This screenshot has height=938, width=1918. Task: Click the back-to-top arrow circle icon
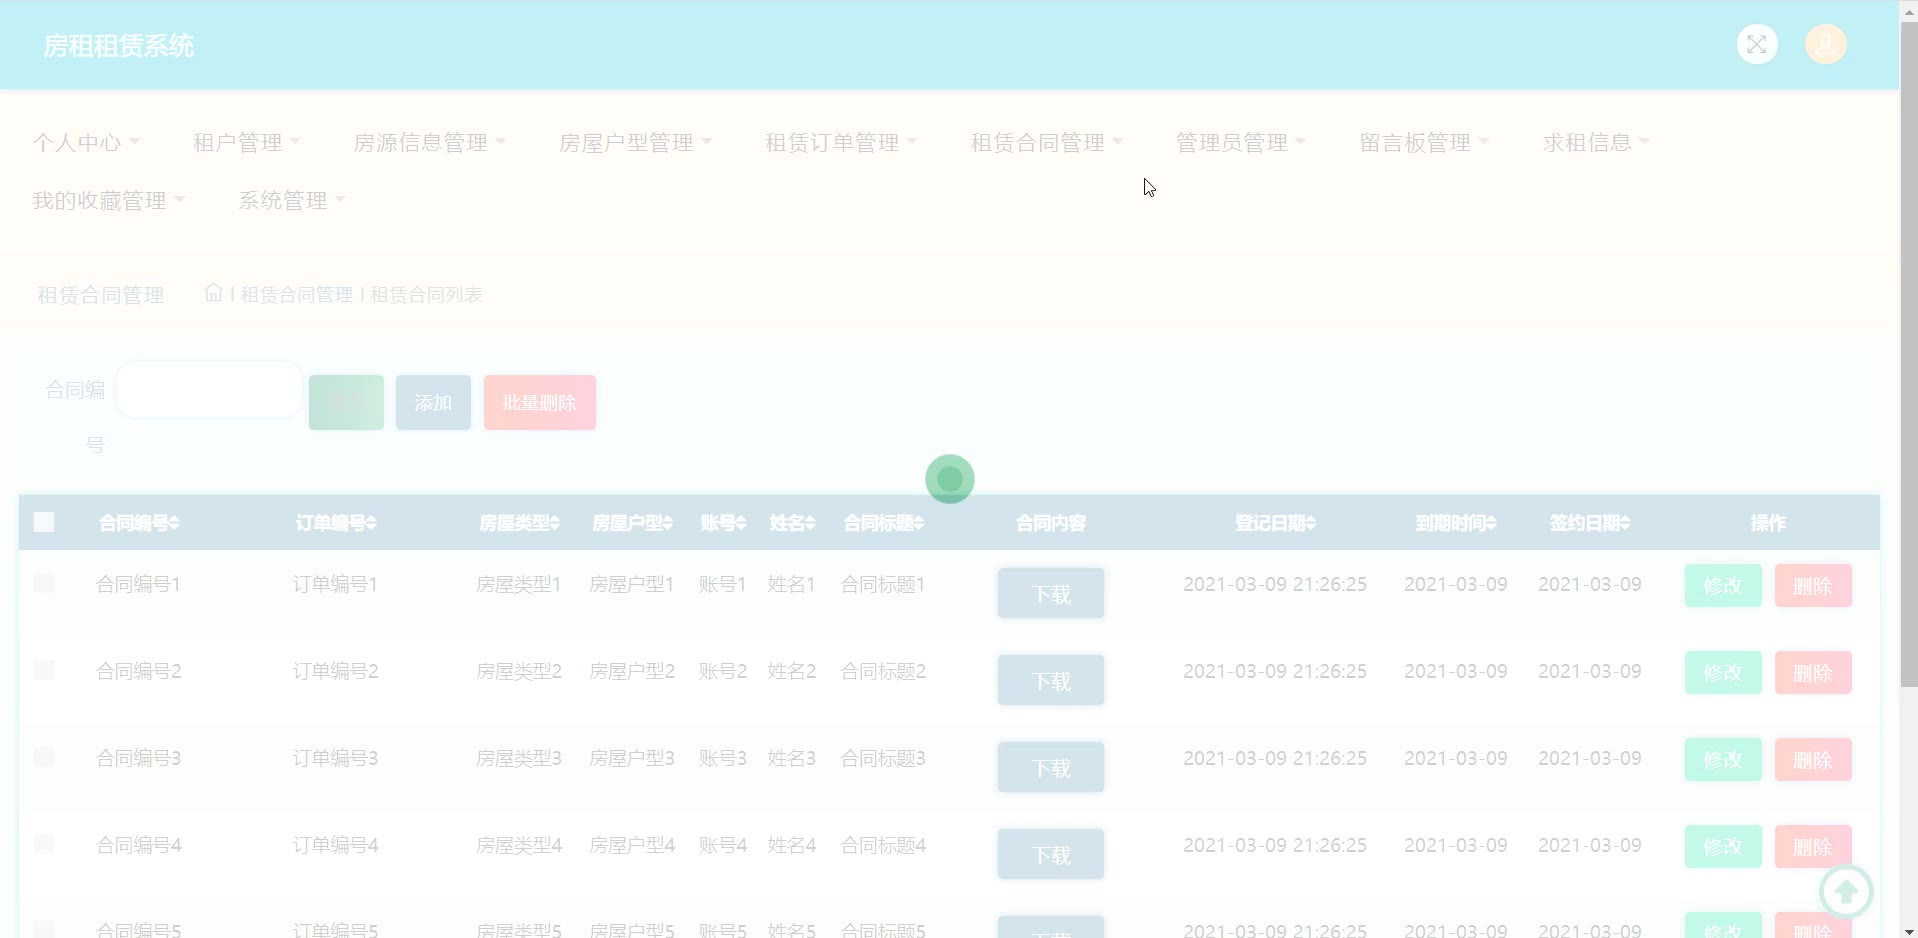click(1846, 890)
